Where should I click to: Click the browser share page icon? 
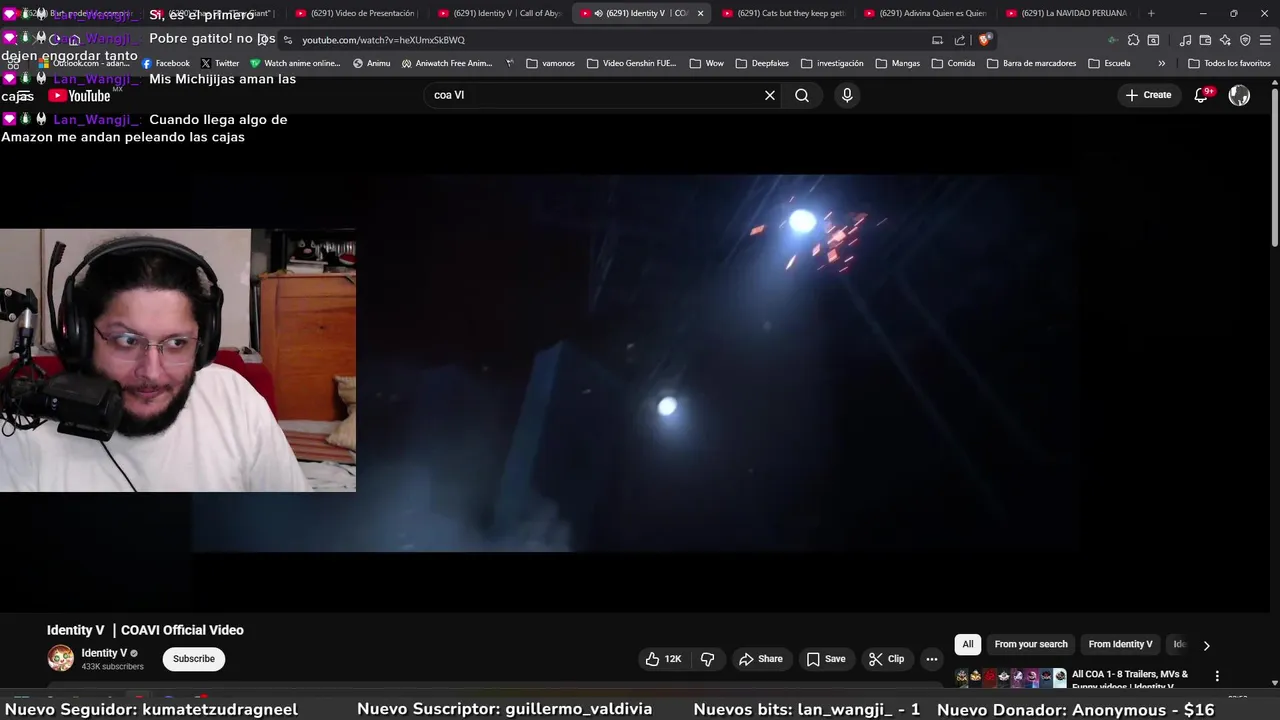click(x=960, y=40)
